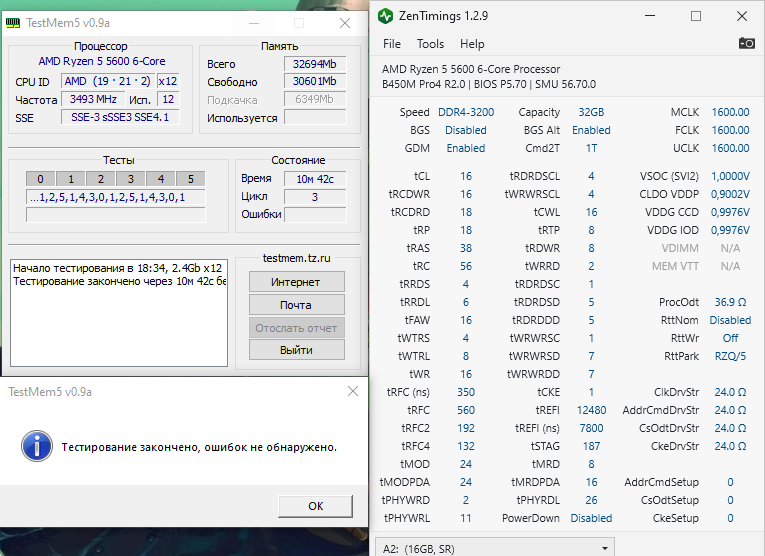
Task: Click the tRC value 56
Action: tap(466, 266)
